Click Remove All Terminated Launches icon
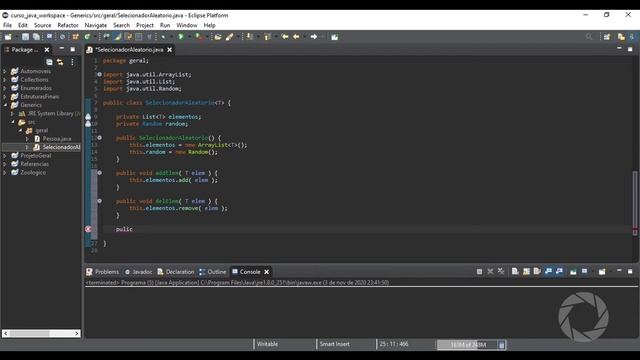640x360 pixels. (x=501, y=271)
